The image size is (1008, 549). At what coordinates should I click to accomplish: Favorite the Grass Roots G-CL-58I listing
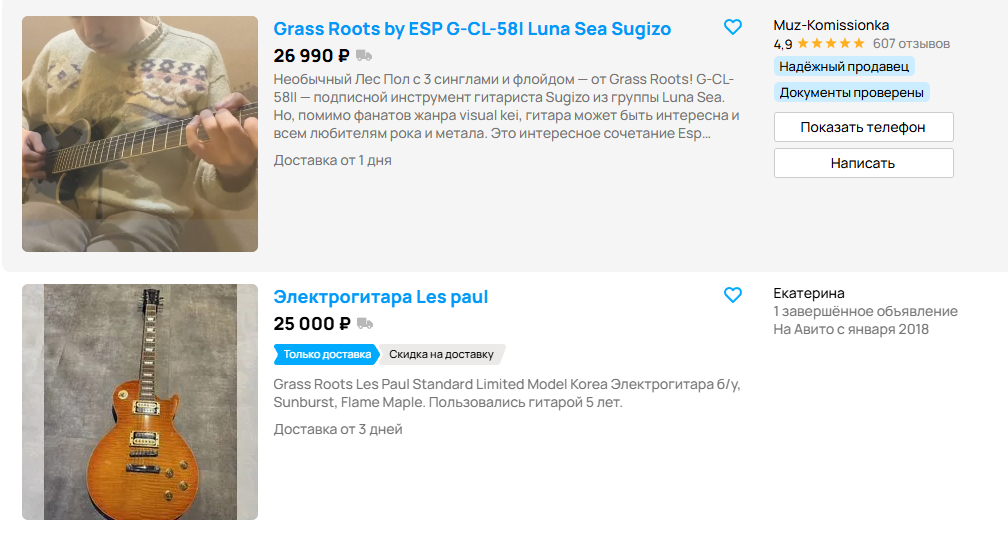click(733, 28)
